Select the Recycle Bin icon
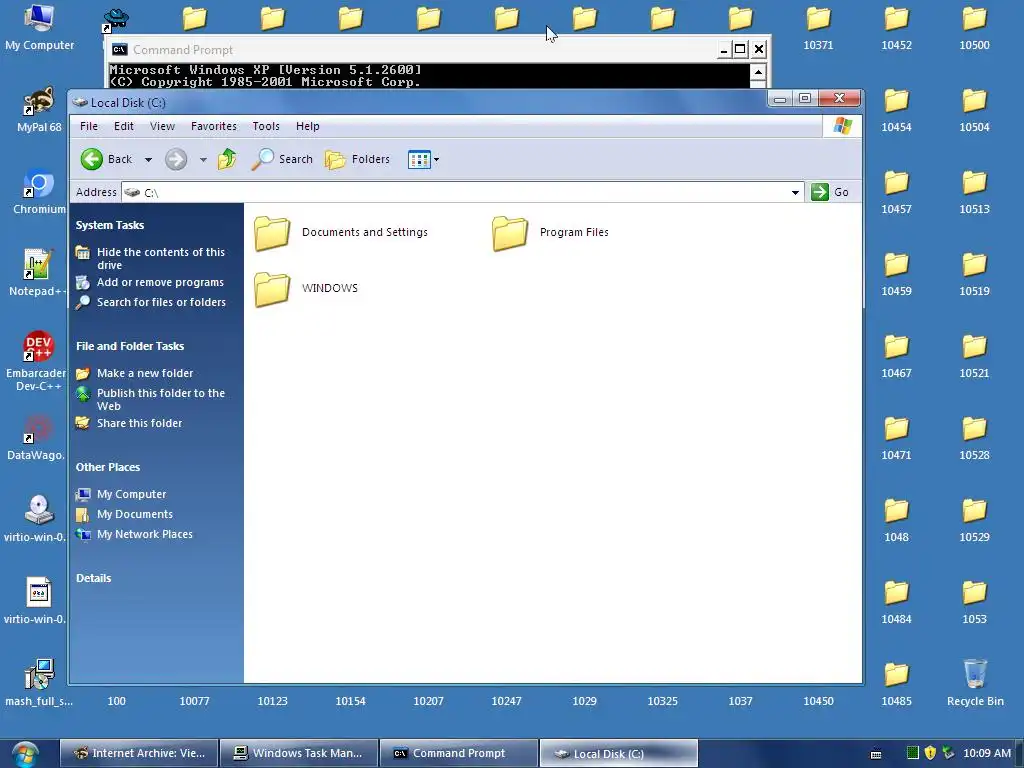This screenshot has height=768, width=1024. tap(975, 683)
